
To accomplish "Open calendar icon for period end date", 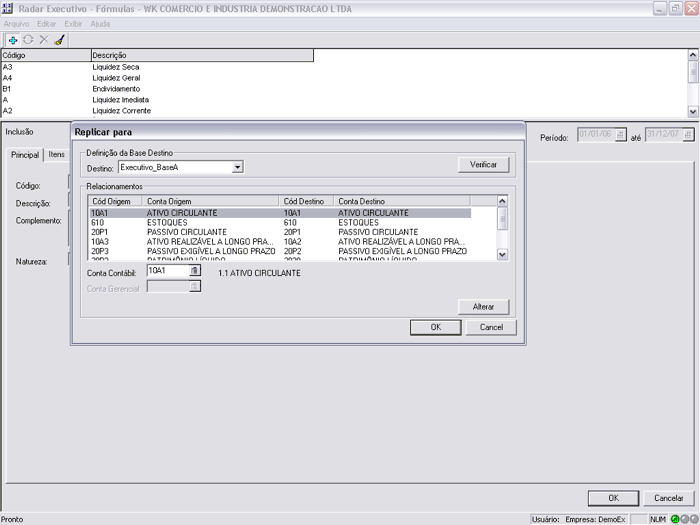I will (x=689, y=135).
